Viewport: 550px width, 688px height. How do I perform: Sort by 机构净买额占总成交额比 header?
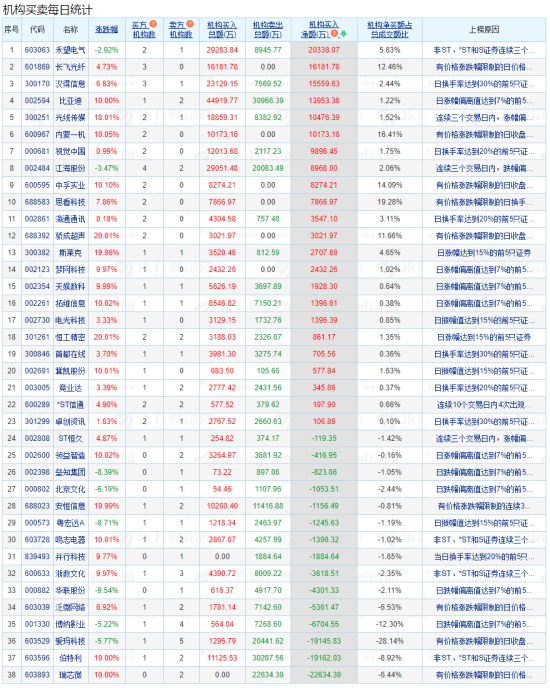(390, 29)
